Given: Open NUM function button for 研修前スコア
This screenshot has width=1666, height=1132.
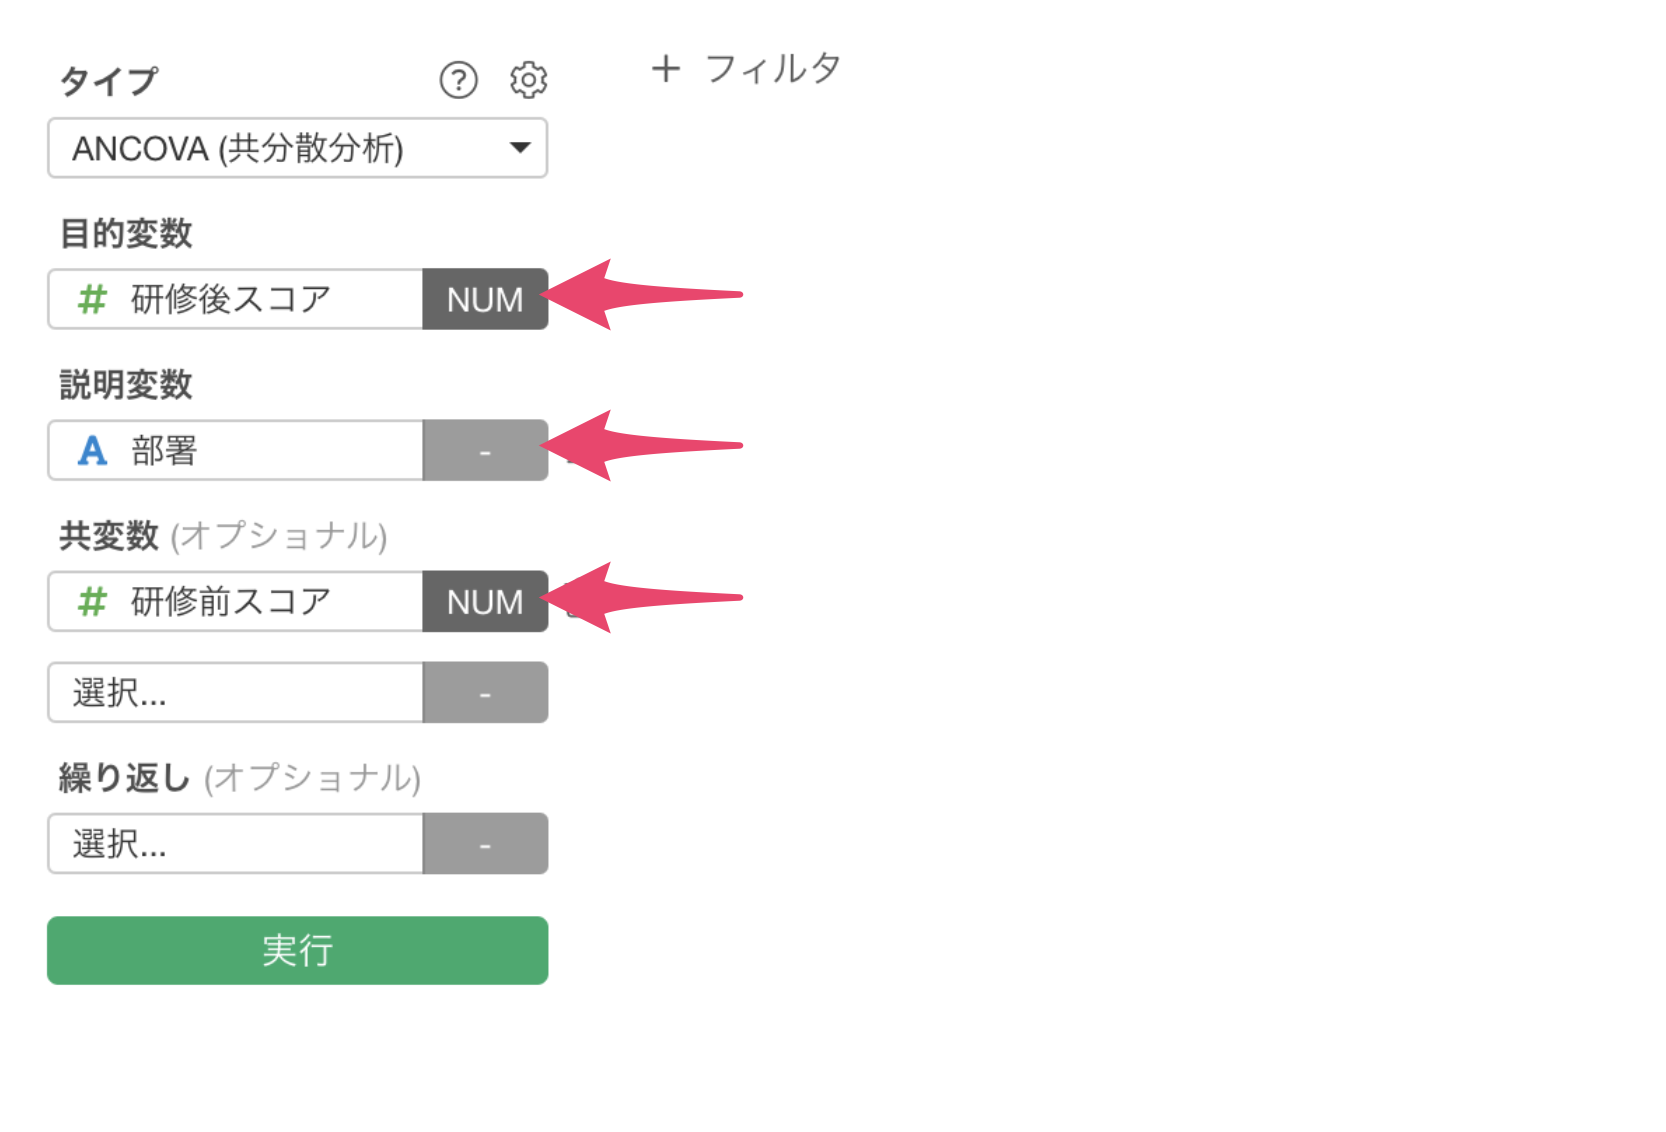Looking at the screenshot, I should 485,601.
